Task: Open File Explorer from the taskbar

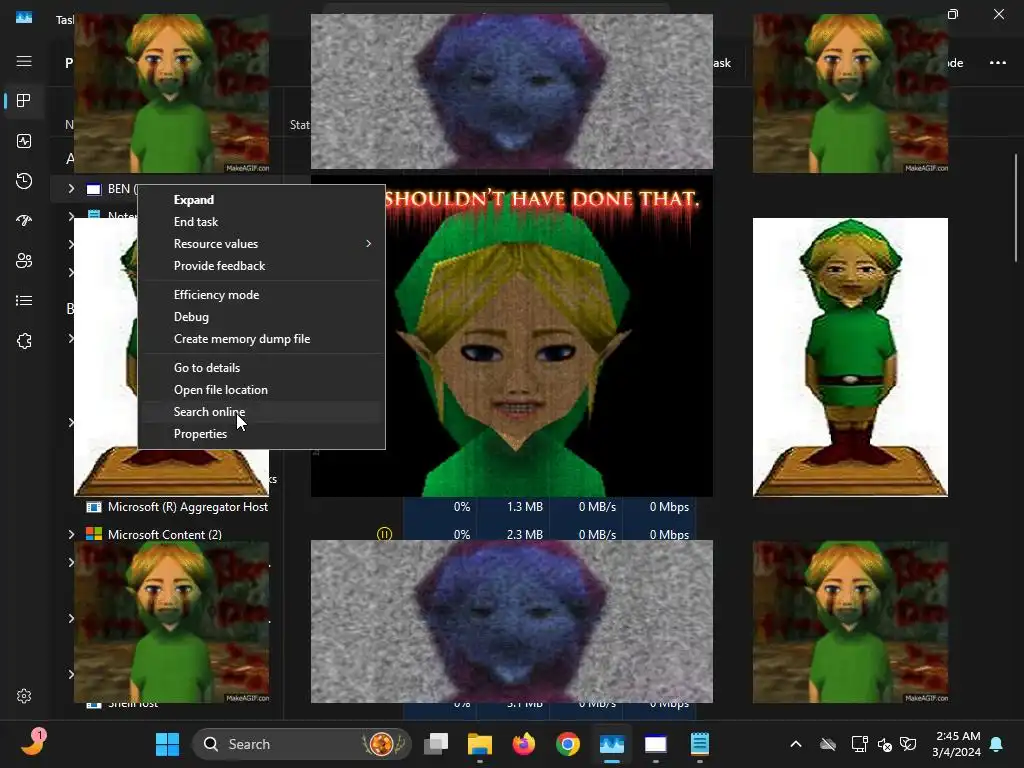Action: pos(480,744)
